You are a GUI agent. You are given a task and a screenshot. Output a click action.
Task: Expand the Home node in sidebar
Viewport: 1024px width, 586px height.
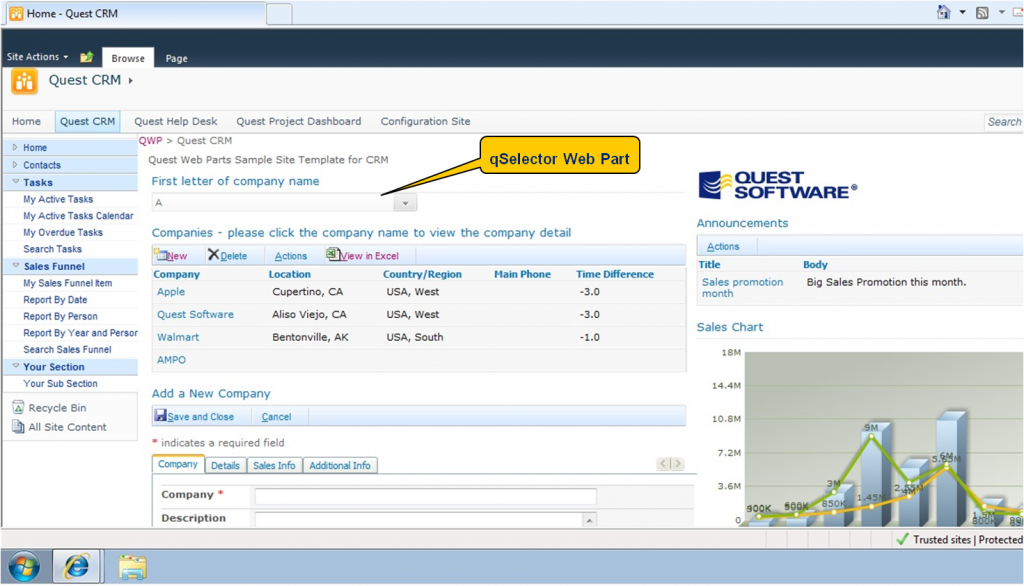15,148
